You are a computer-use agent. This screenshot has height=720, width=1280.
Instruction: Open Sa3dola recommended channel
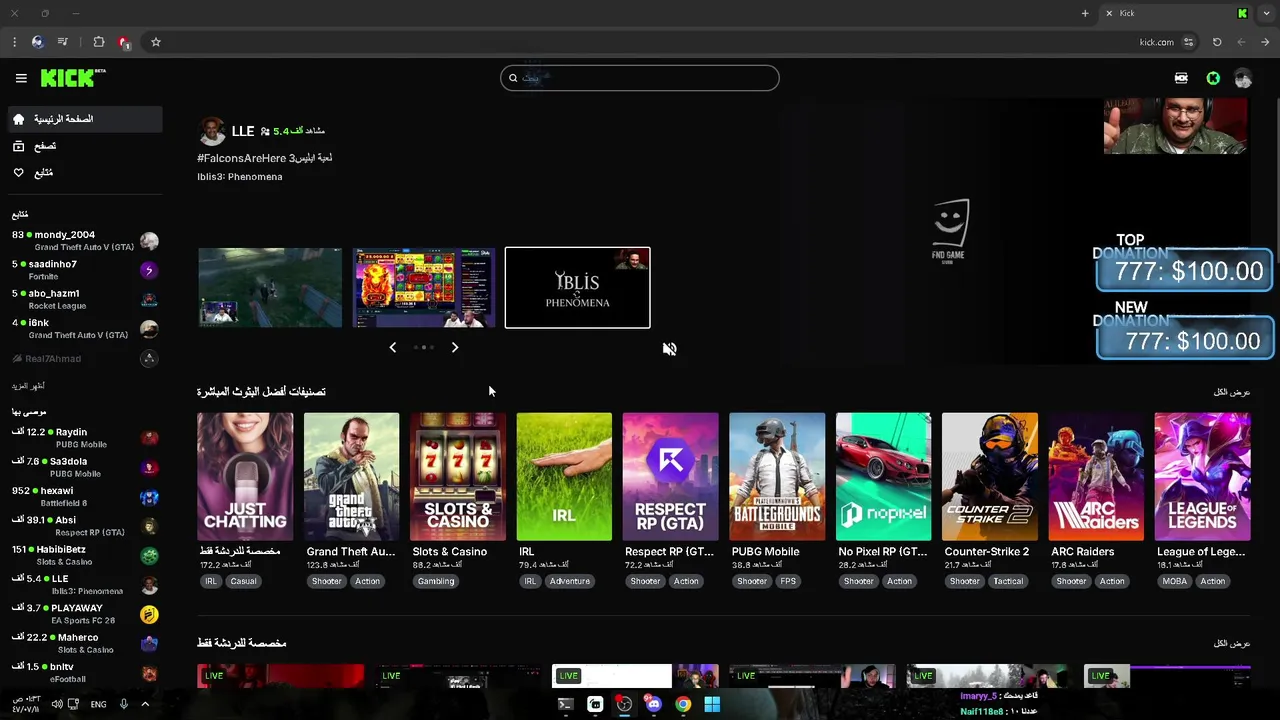point(85,467)
